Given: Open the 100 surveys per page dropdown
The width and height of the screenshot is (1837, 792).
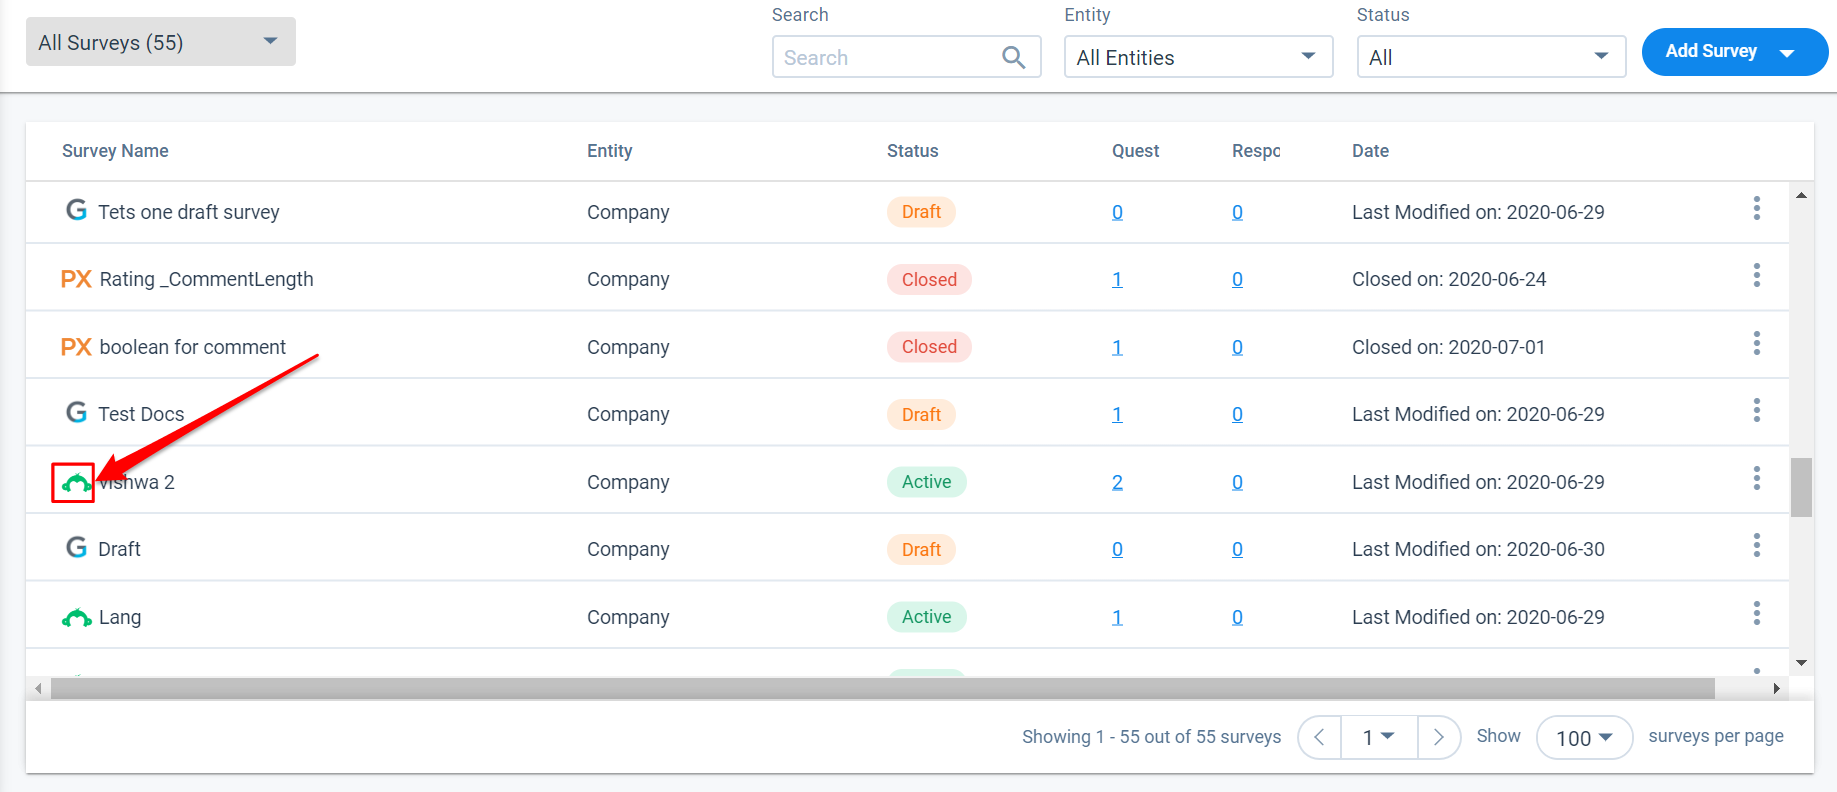Looking at the screenshot, I should [1584, 738].
